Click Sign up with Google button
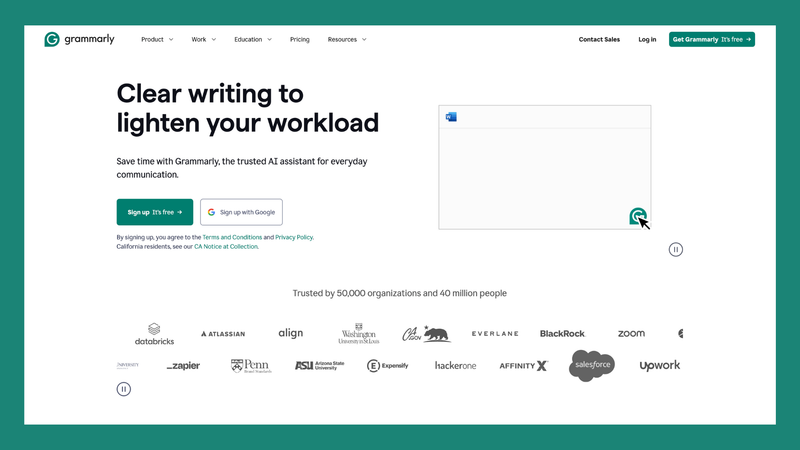The width and height of the screenshot is (800, 450). tap(241, 212)
